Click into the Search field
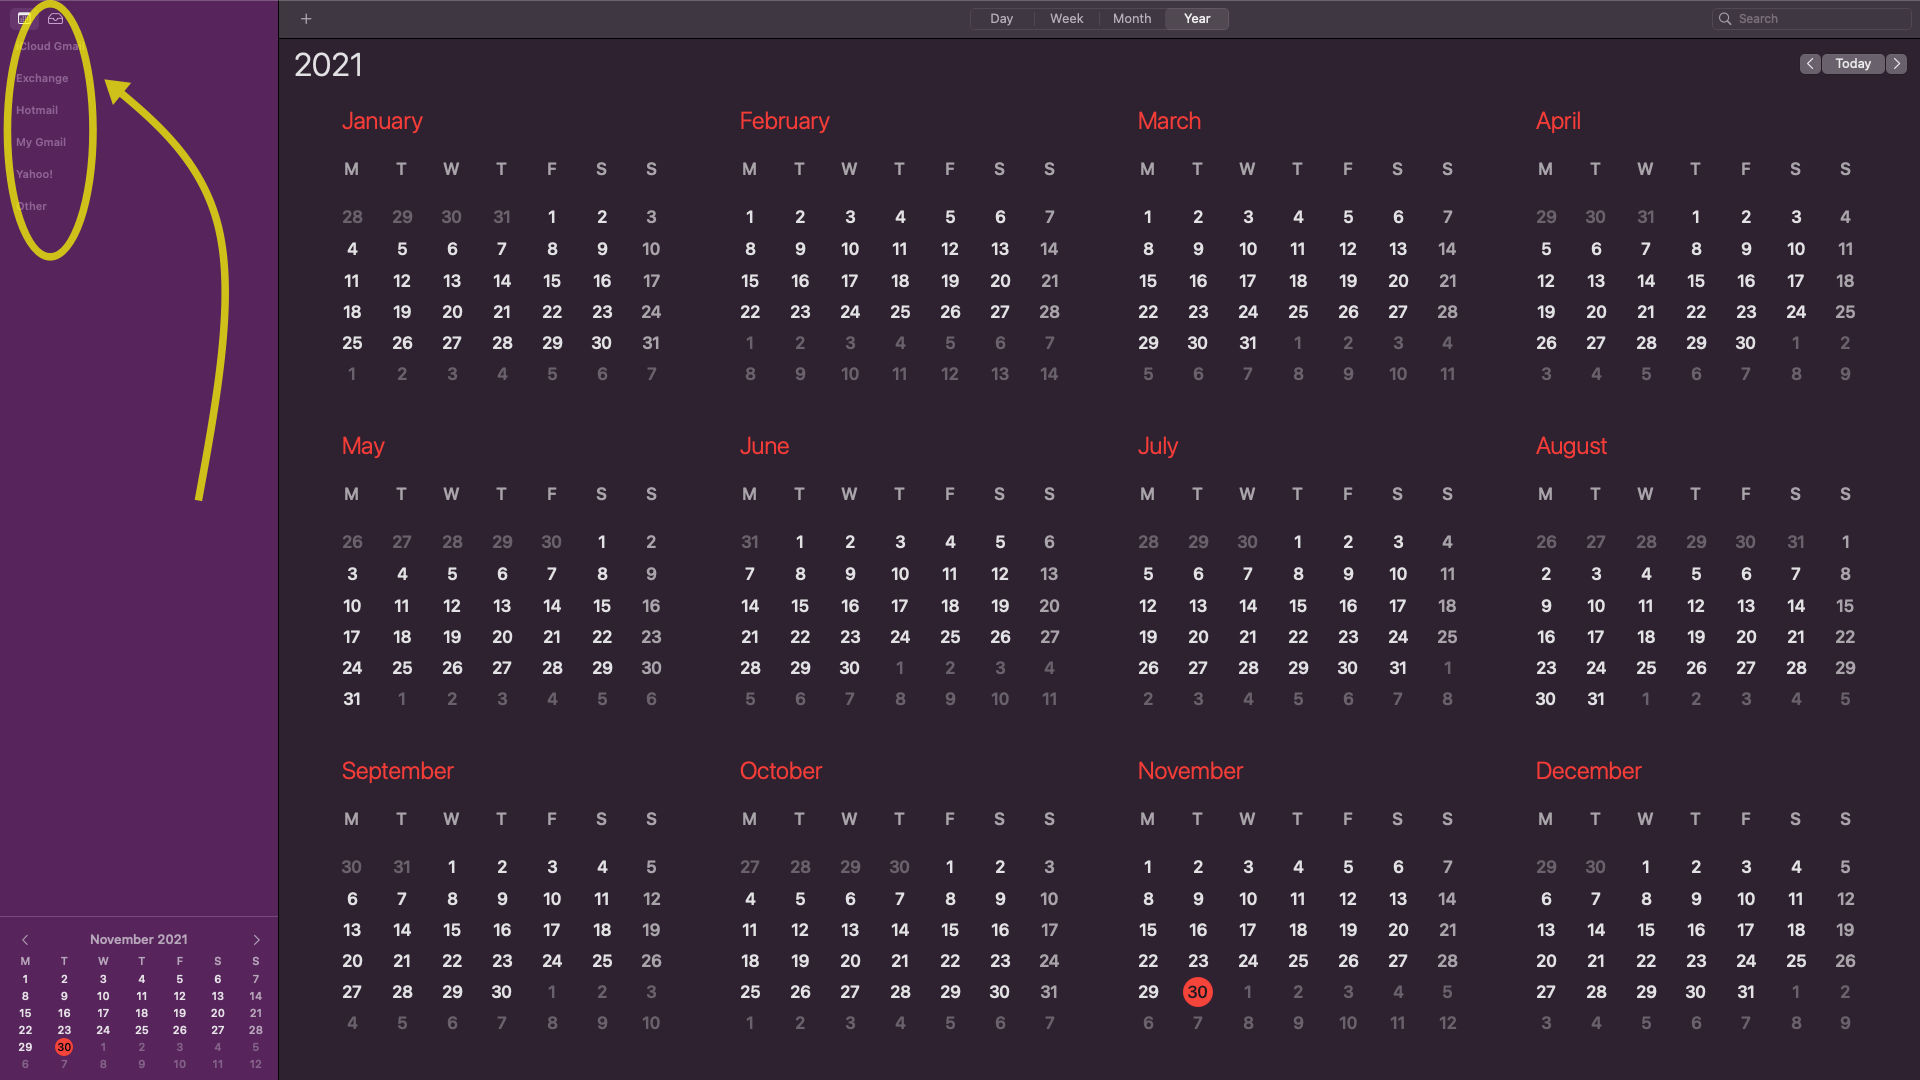The image size is (1920, 1080). (x=1820, y=19)
